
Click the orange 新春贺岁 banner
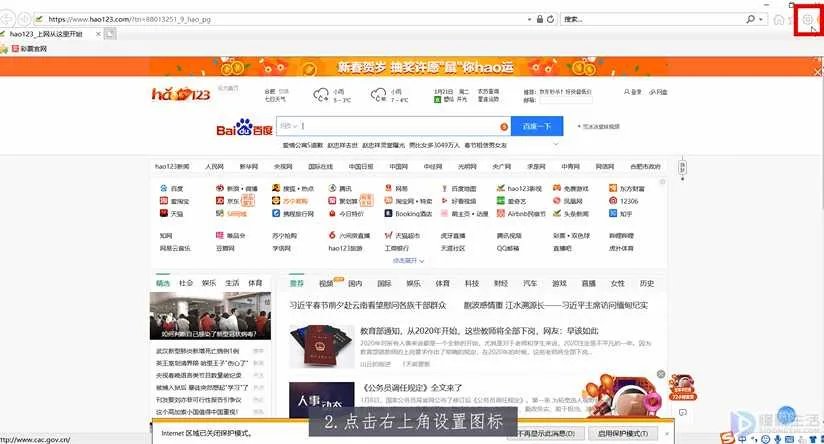[x=412, y=67]
